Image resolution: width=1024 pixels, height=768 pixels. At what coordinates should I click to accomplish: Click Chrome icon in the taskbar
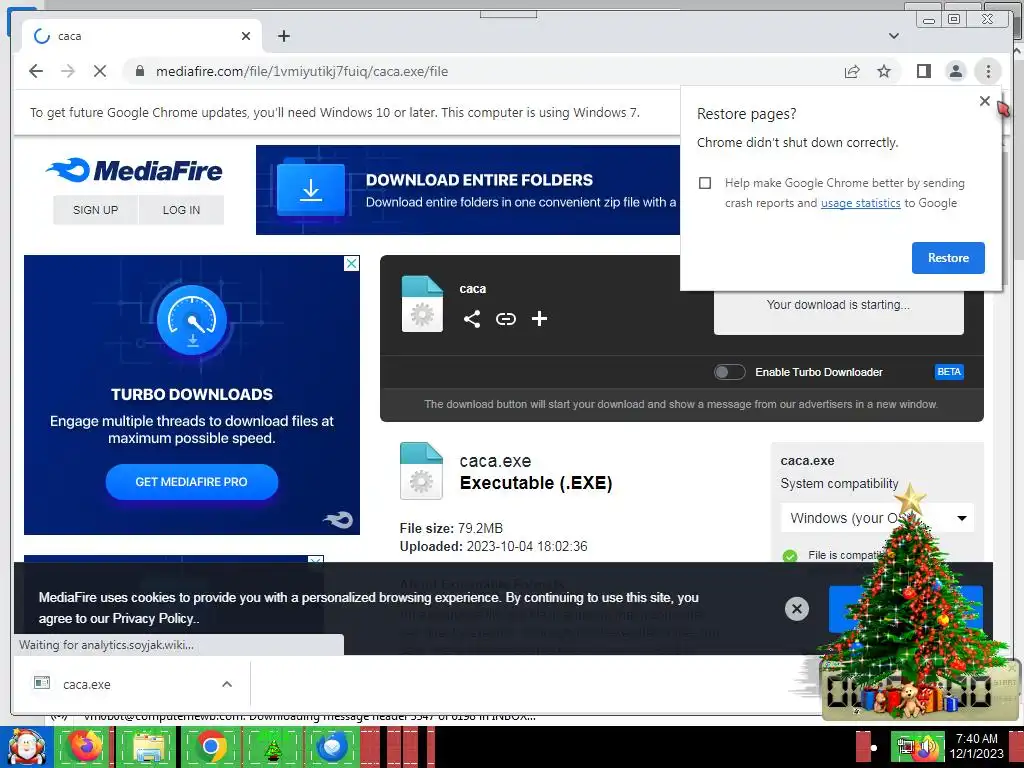pyautogui.click(x=210, y=747)
